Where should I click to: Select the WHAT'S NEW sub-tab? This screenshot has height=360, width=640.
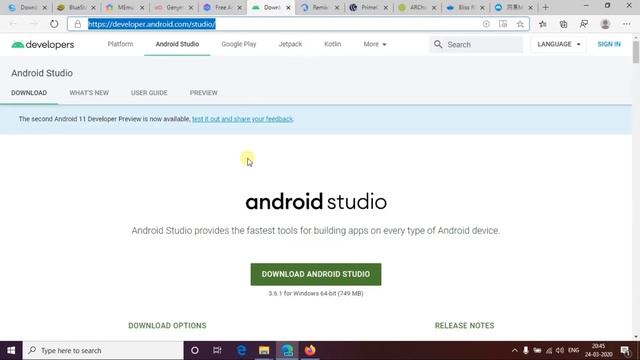tap(89, 93)
